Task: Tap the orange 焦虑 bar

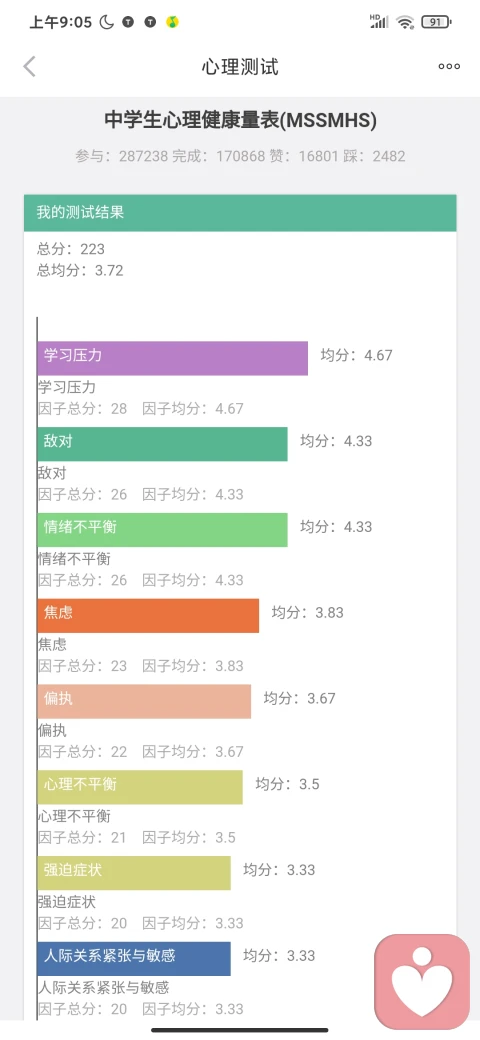Action: [x=148, y=616]
